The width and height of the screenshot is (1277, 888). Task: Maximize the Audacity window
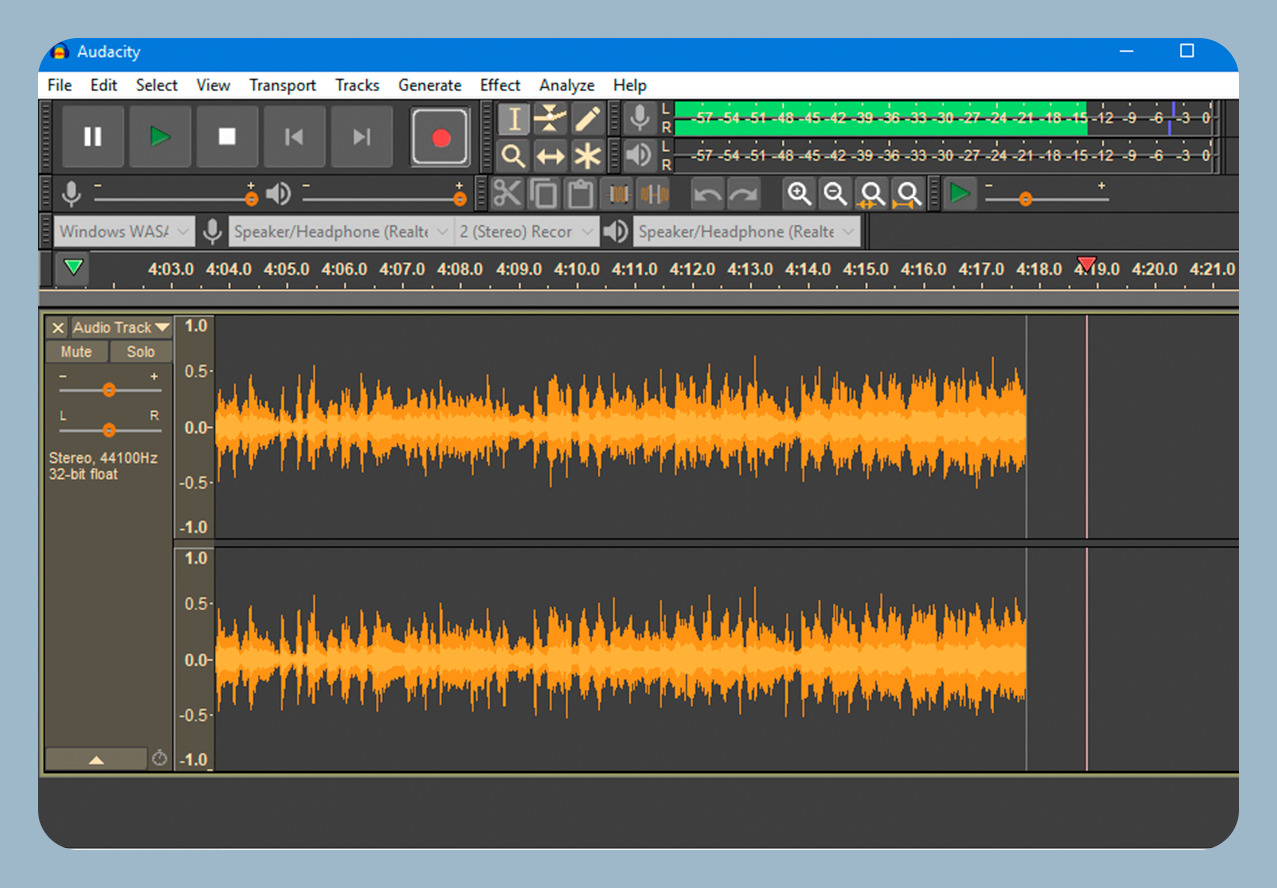pyautogui.click(x=1187, y=51)
